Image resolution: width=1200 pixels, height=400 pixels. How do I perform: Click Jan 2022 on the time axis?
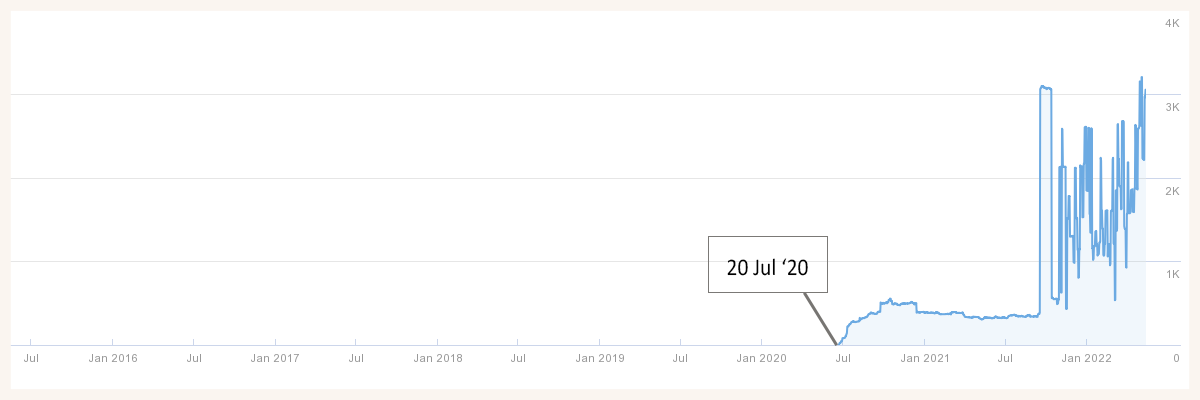point(1086,357)
